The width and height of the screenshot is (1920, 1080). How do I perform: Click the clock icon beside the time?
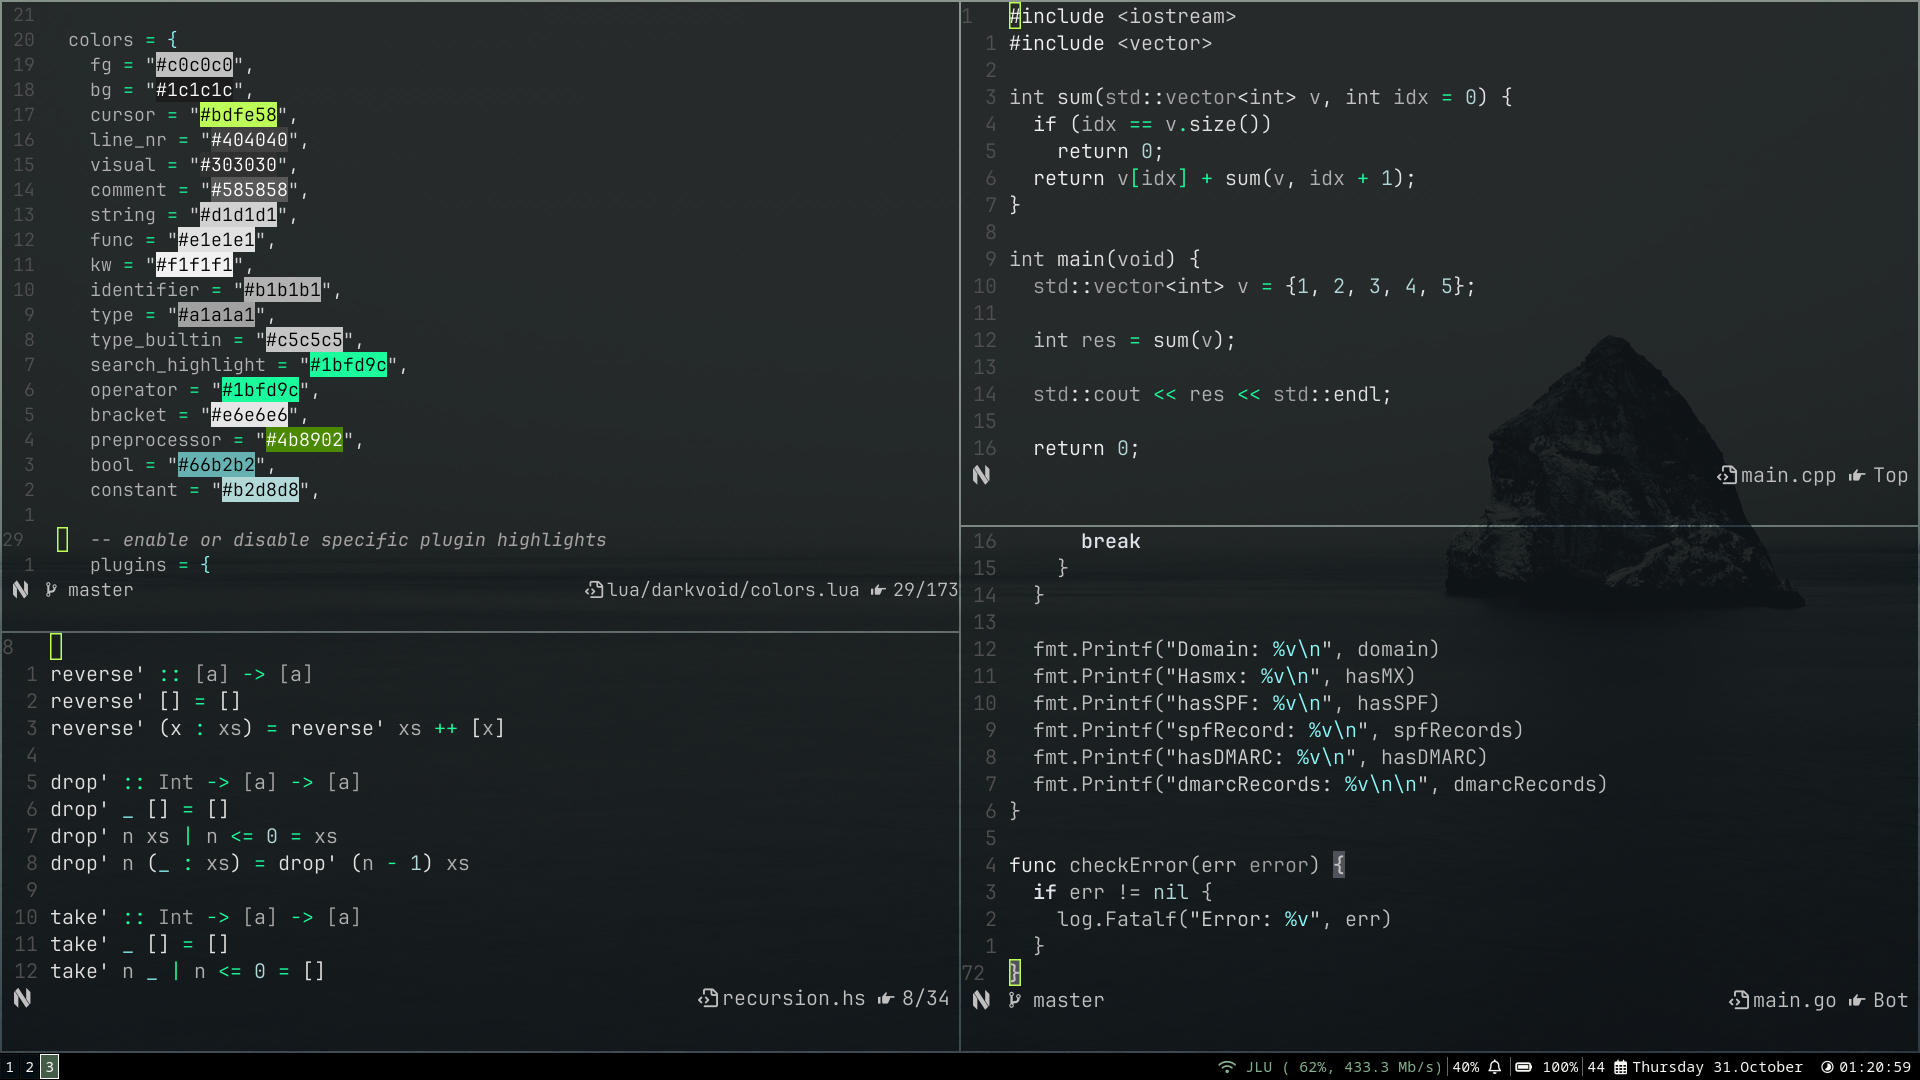[x=1827, y=1067]
